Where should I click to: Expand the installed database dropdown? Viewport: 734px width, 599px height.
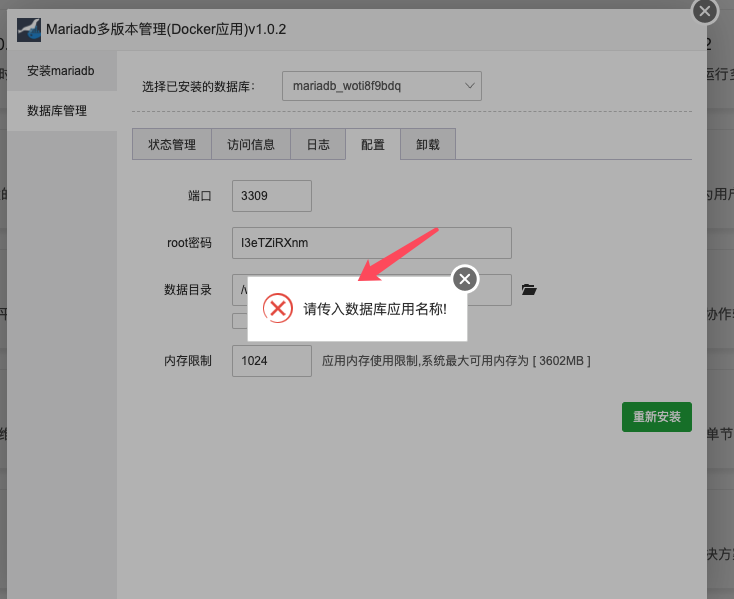click(x=382, y=86)
